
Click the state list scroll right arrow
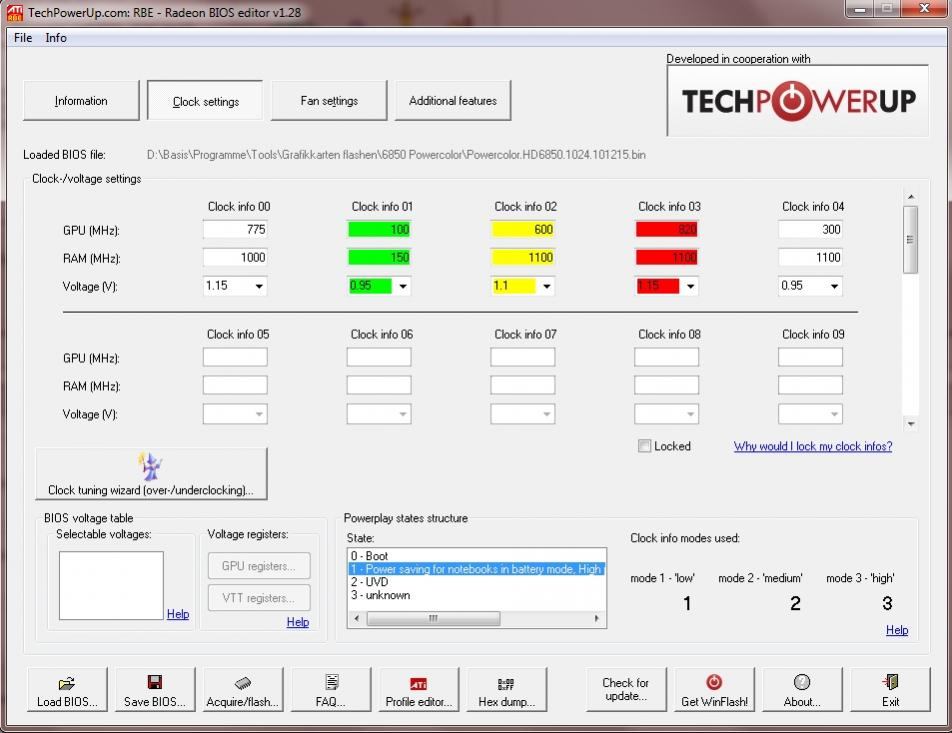pos(597,618)
